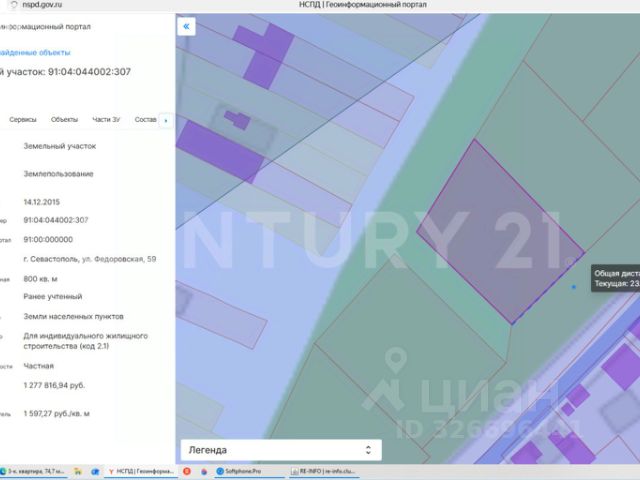Screen dimensions: 640x480
Task: Switch to the Объекты tab
Action: point(64,120)
